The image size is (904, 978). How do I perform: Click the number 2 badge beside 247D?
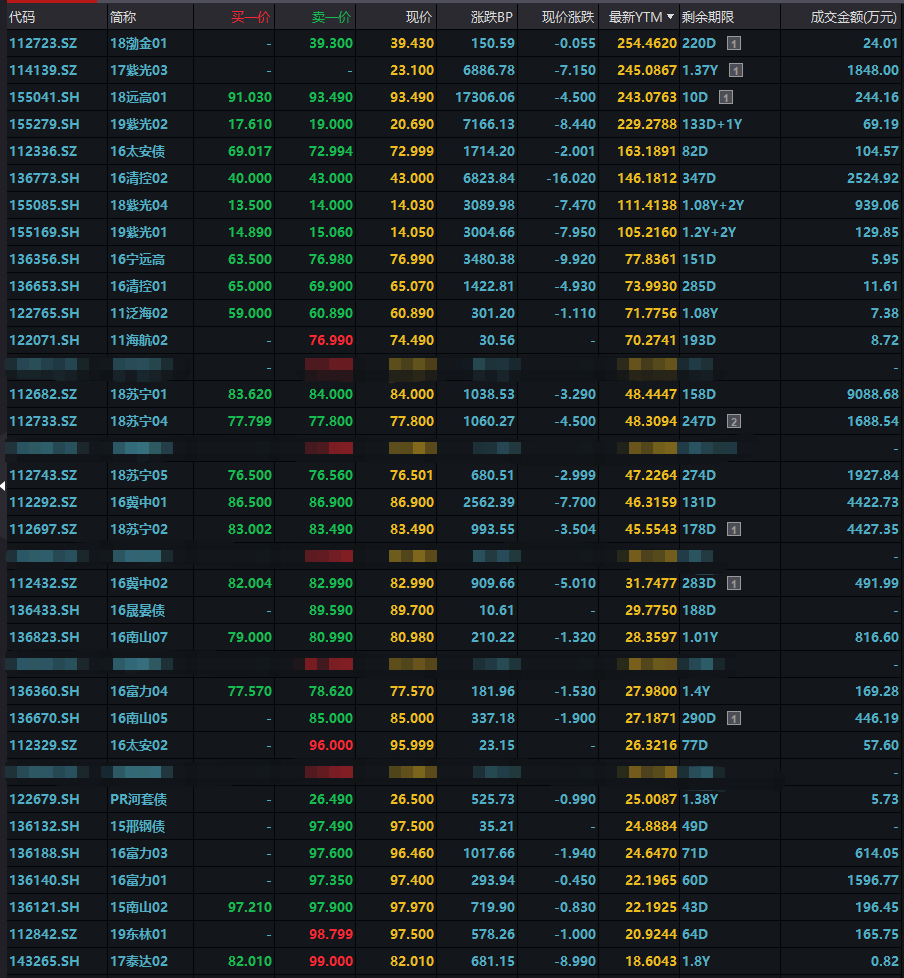click(x=734, y=422)
